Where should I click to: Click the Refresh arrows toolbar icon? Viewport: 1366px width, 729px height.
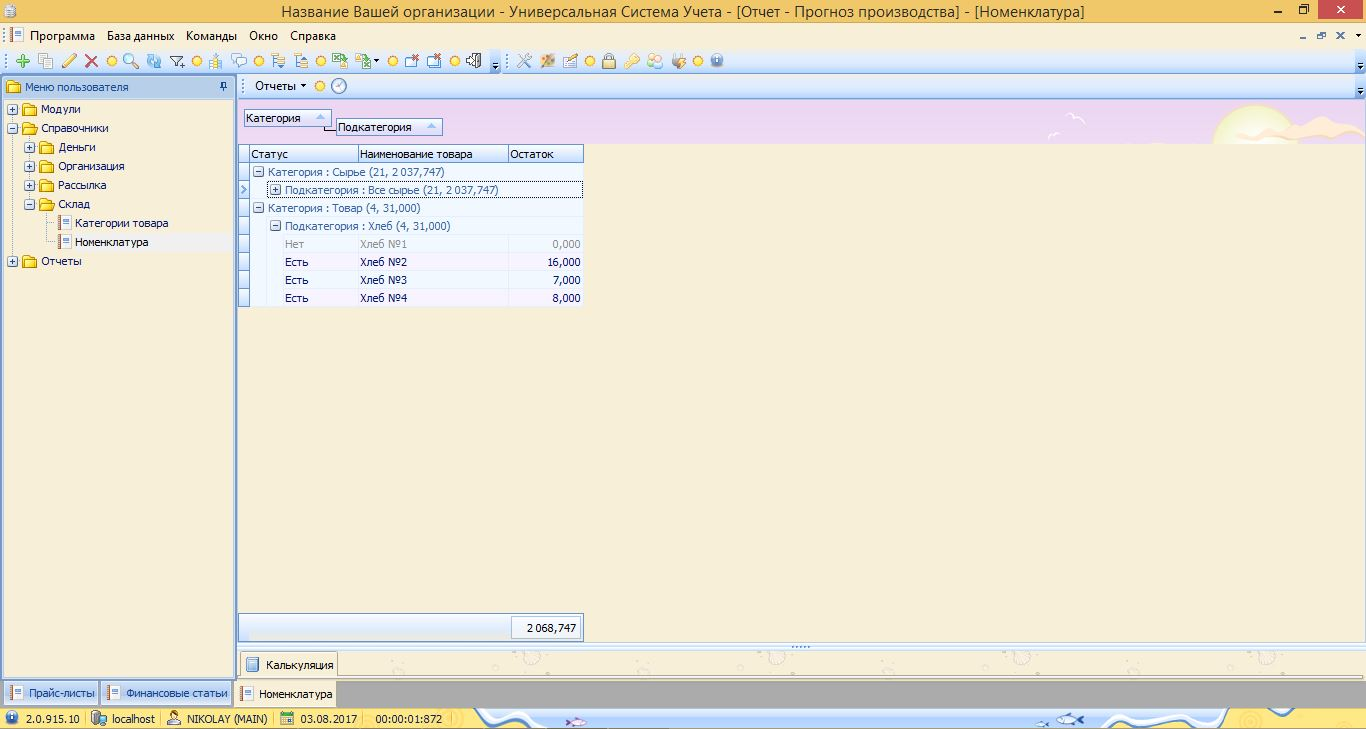click(x=153, y=61)
